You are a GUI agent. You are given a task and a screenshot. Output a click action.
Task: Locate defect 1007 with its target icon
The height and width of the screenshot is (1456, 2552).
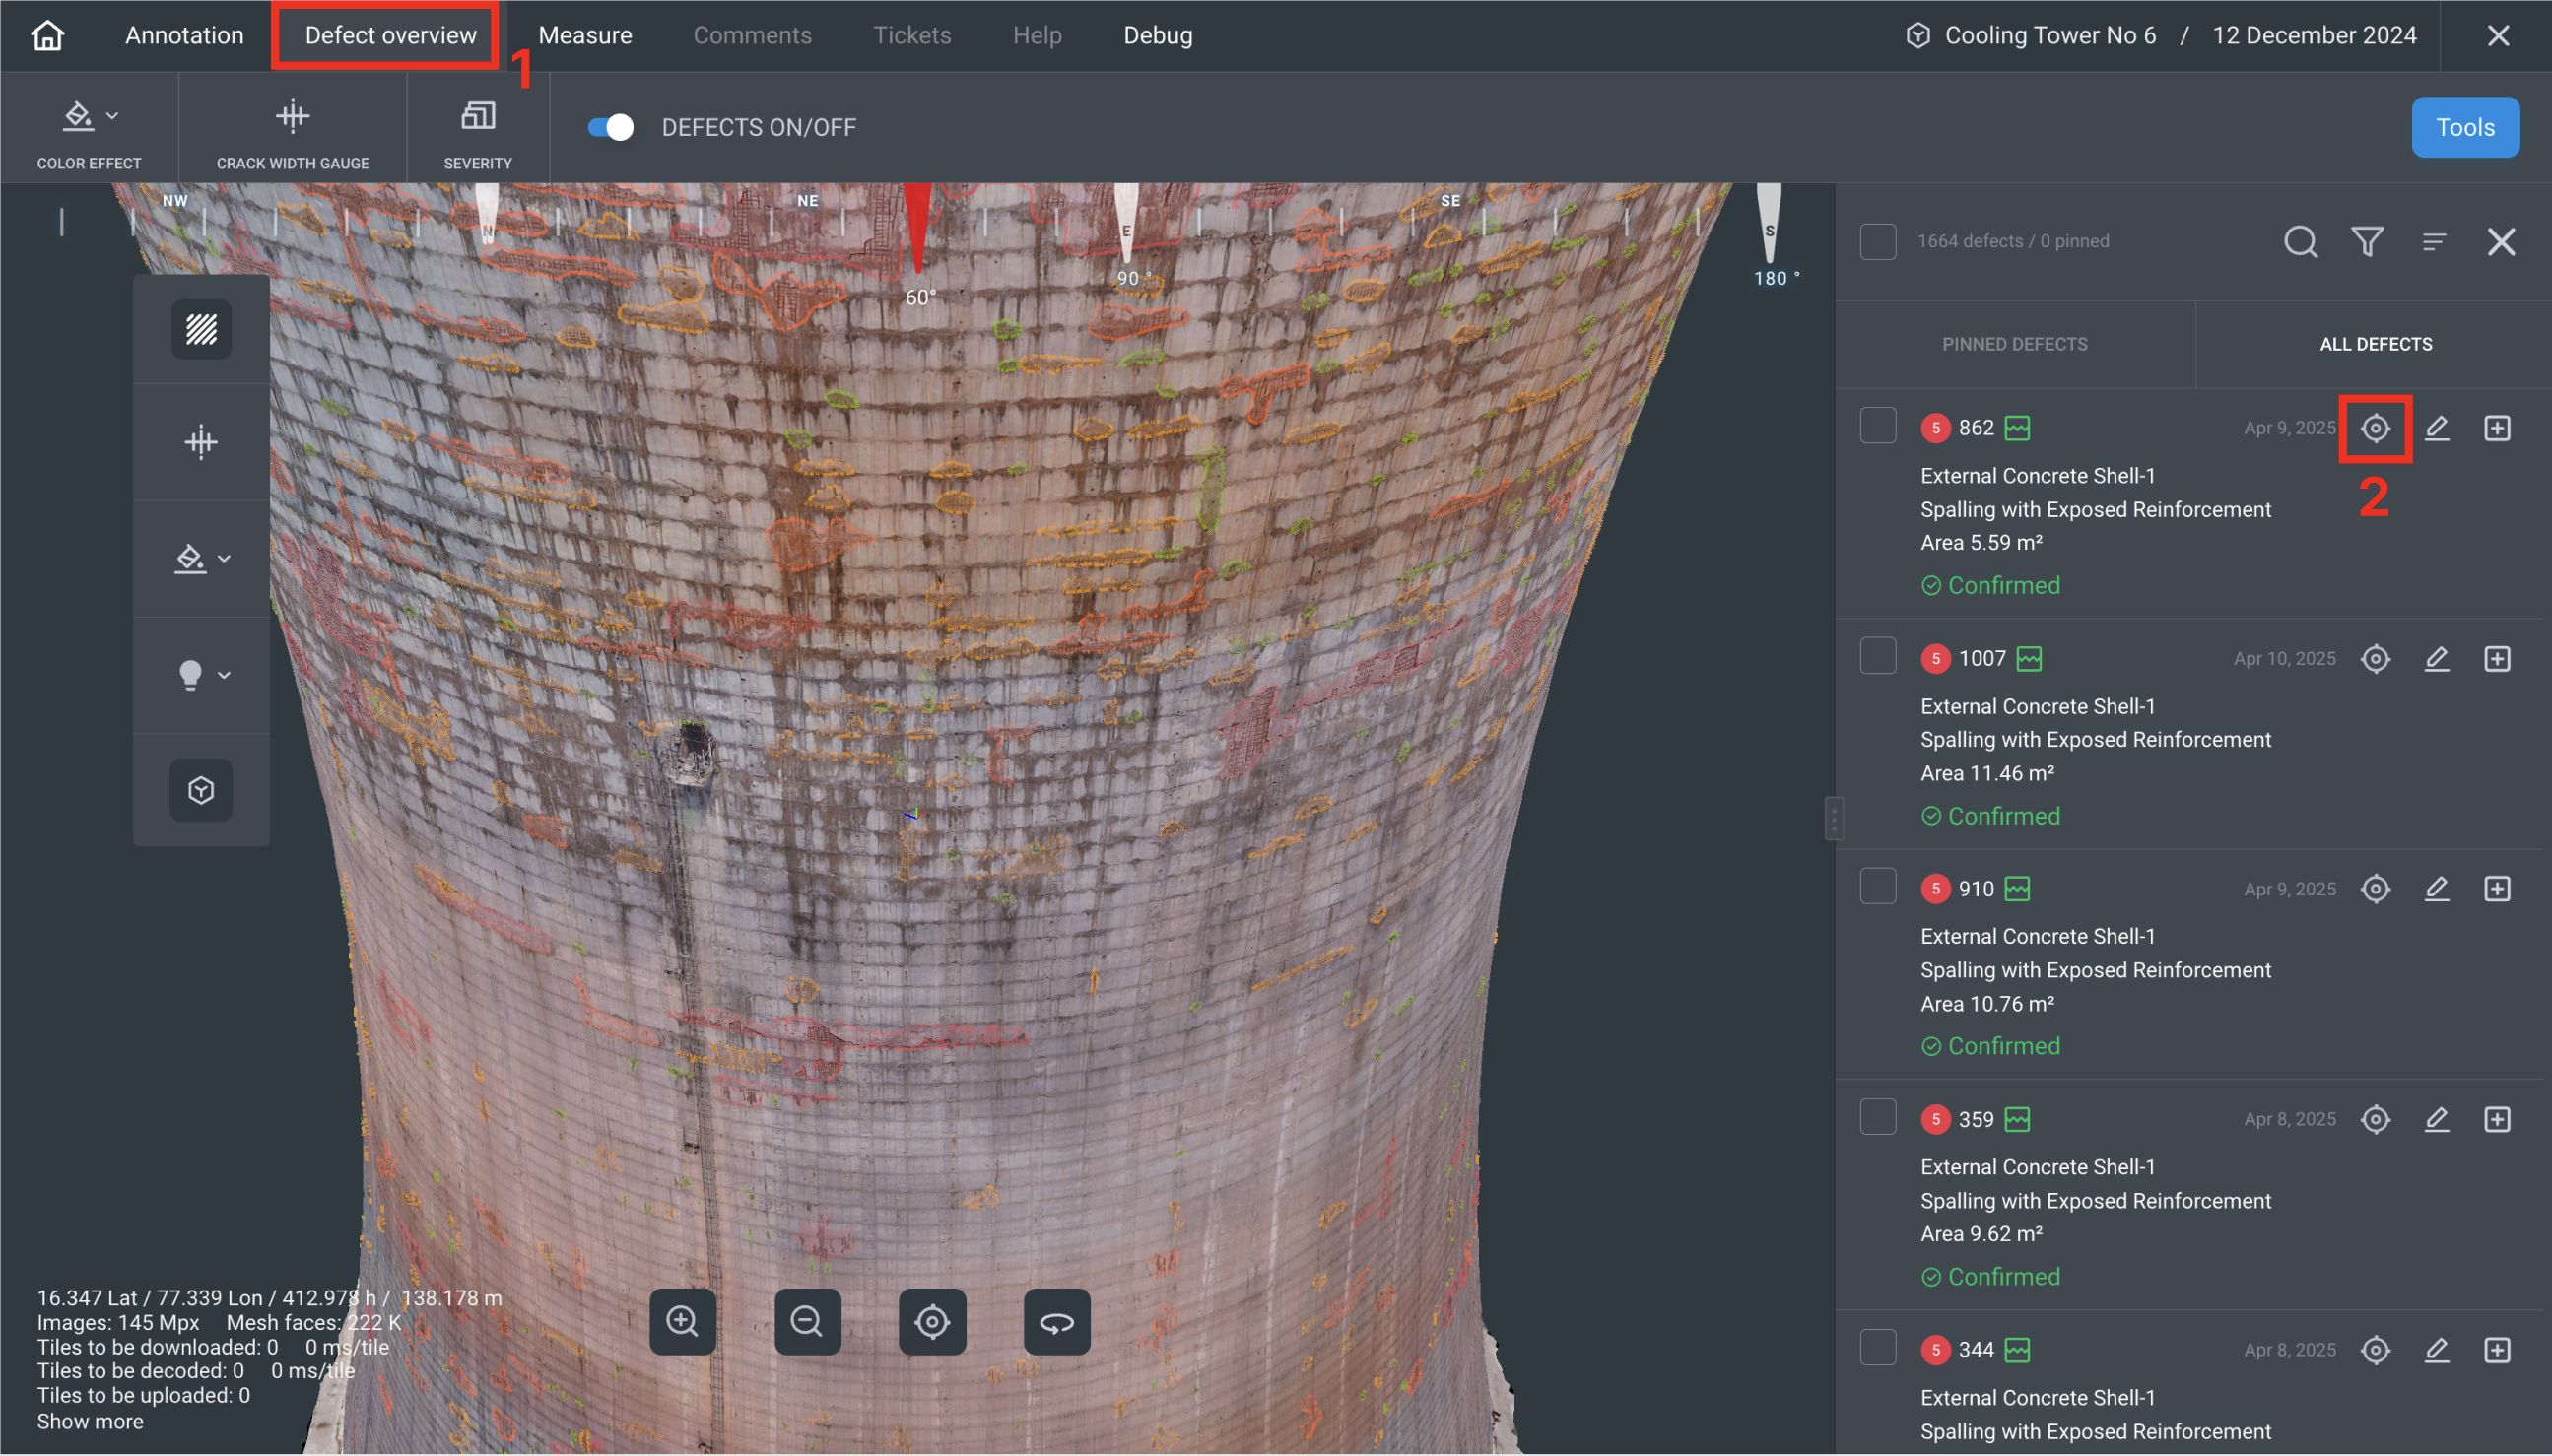point(2375,659)
